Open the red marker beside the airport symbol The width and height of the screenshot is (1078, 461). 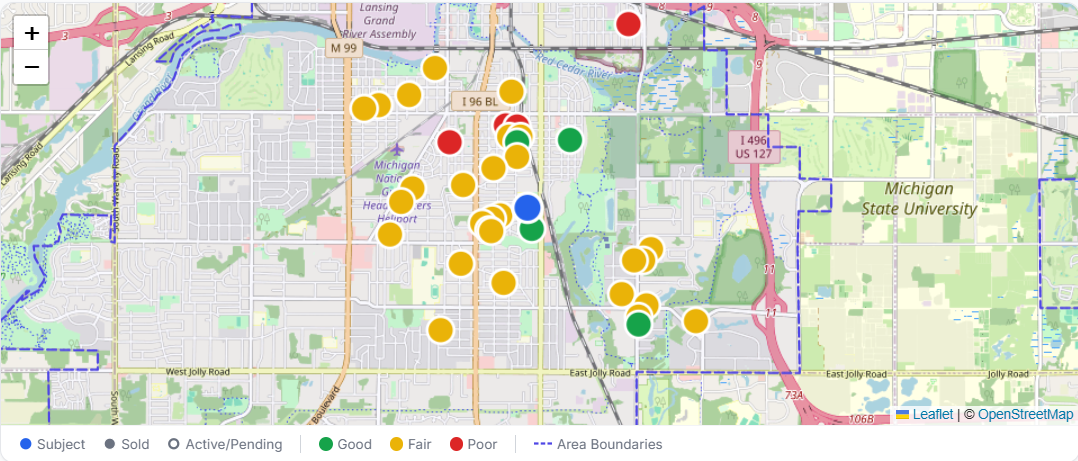click(x=450, y=142)
